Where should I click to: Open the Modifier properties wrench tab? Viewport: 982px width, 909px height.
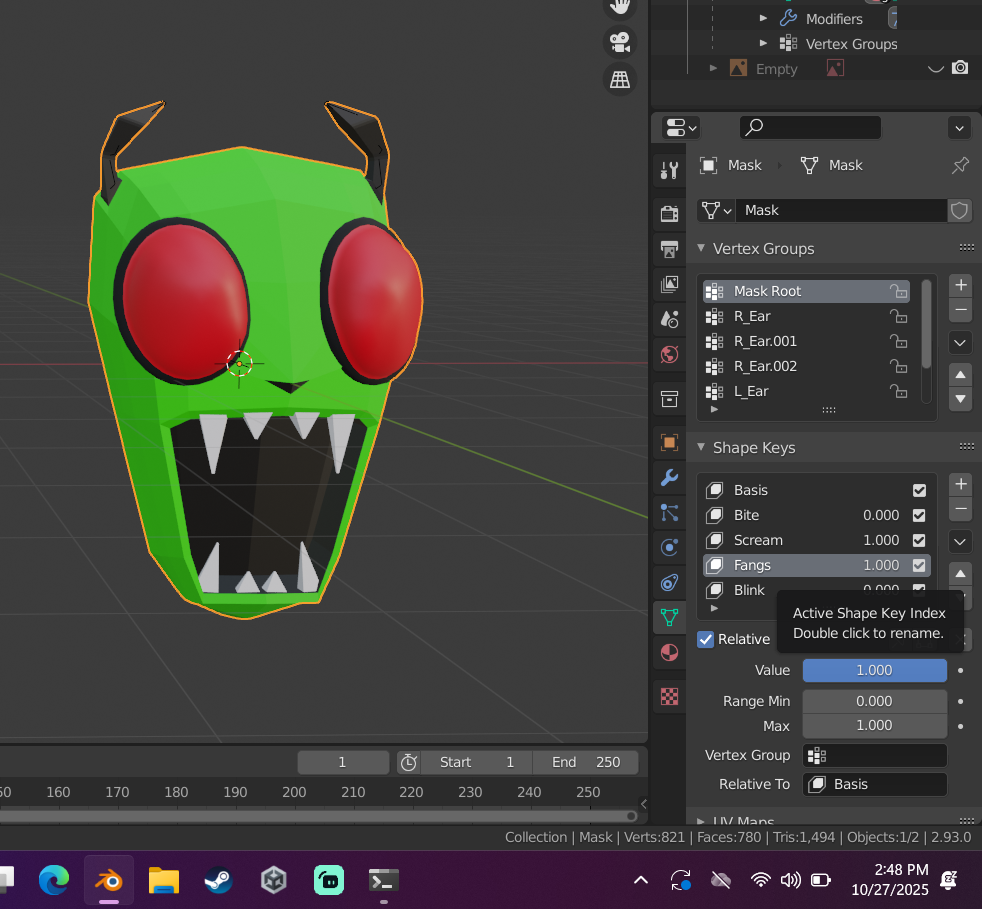669,477
